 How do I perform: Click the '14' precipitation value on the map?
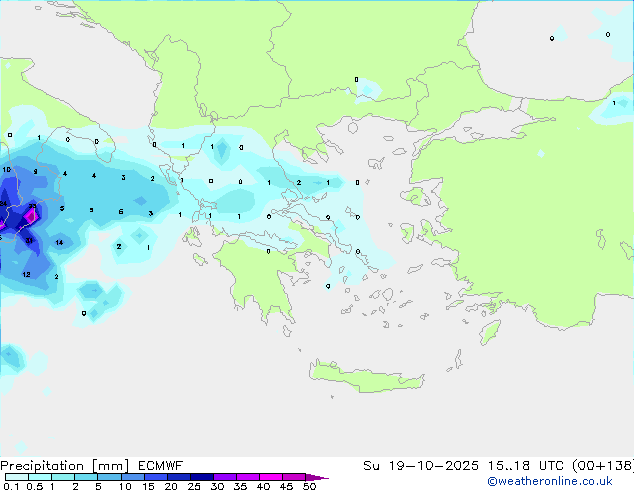pyautogui.click(x=59, y=243)
